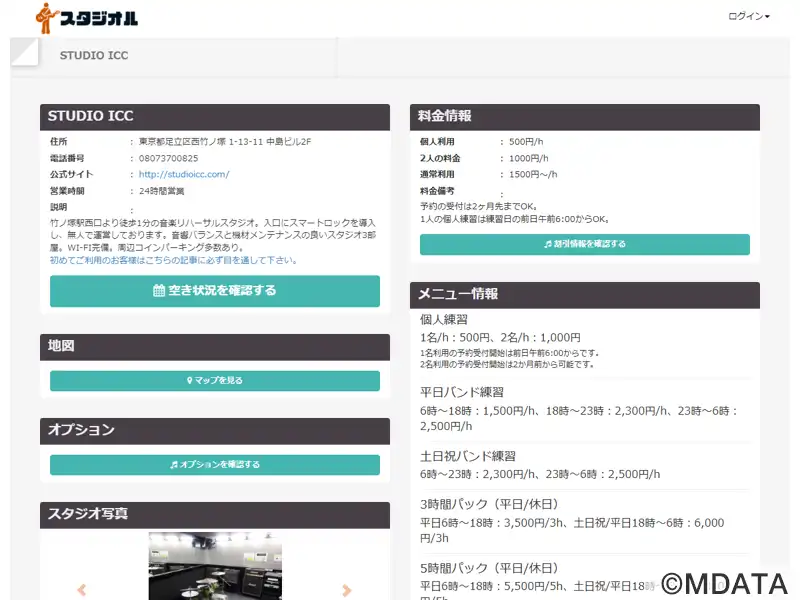The width and height of the screenshot is (800, 600).
Task: Click the 通常利用 1500円〜/h price
Action: (x=533, y=174)
